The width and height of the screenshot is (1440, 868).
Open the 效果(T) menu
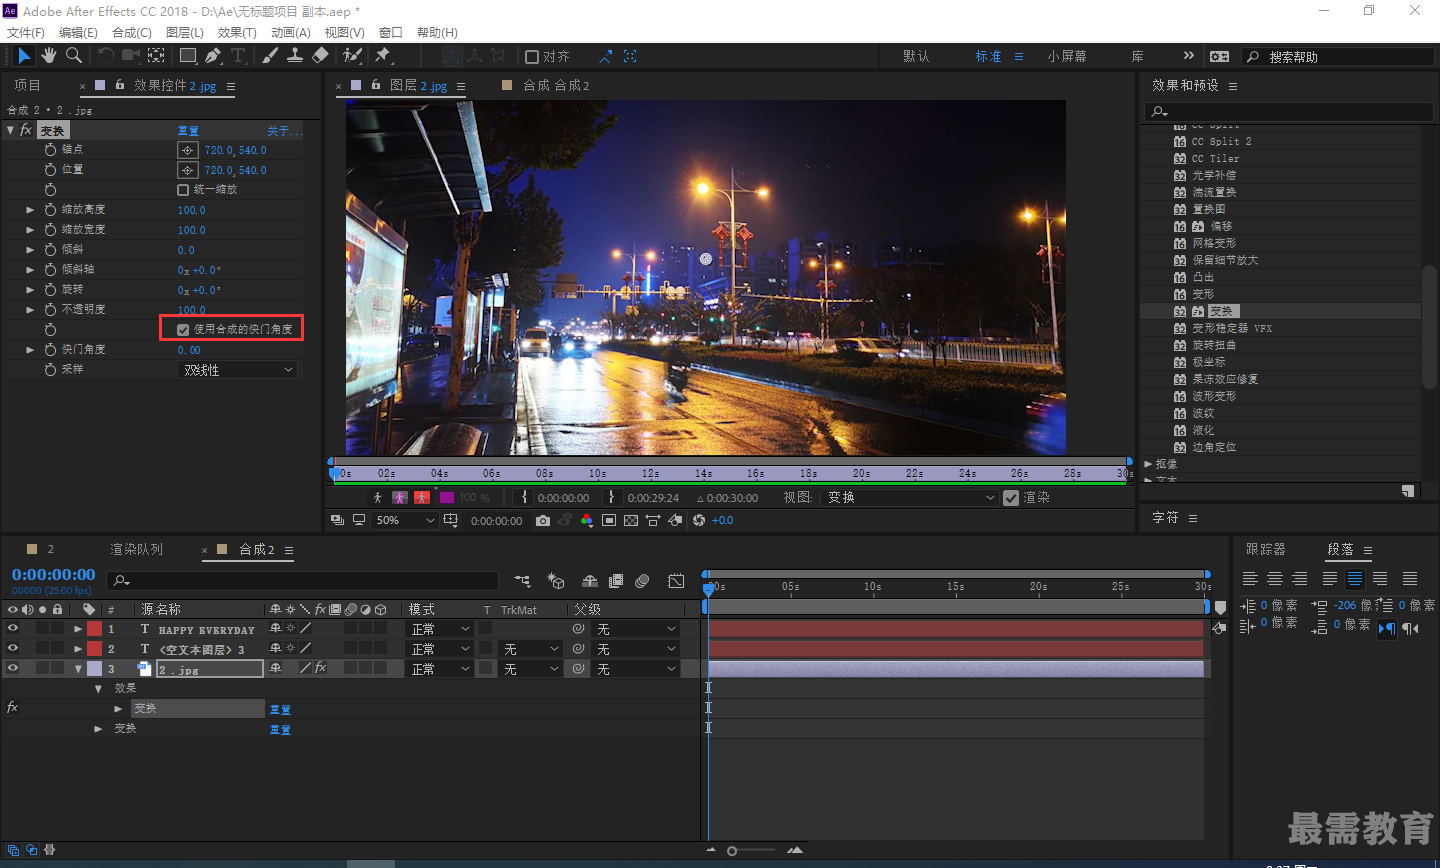pos(236,32)
